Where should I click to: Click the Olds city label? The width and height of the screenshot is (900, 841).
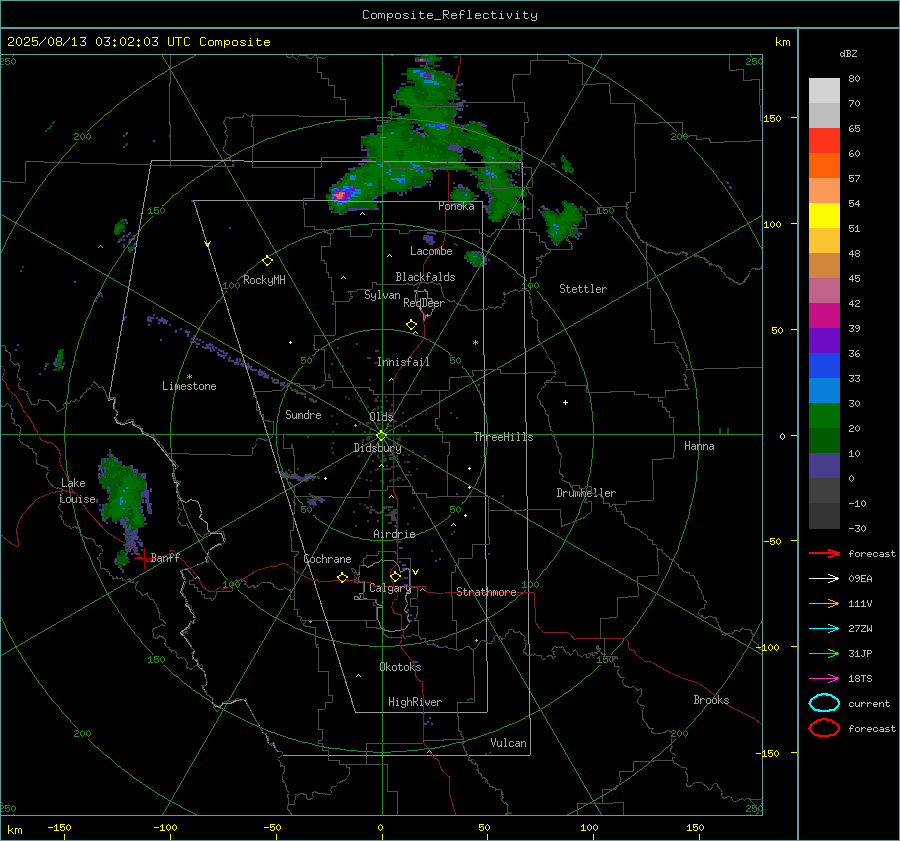[381, 417]
